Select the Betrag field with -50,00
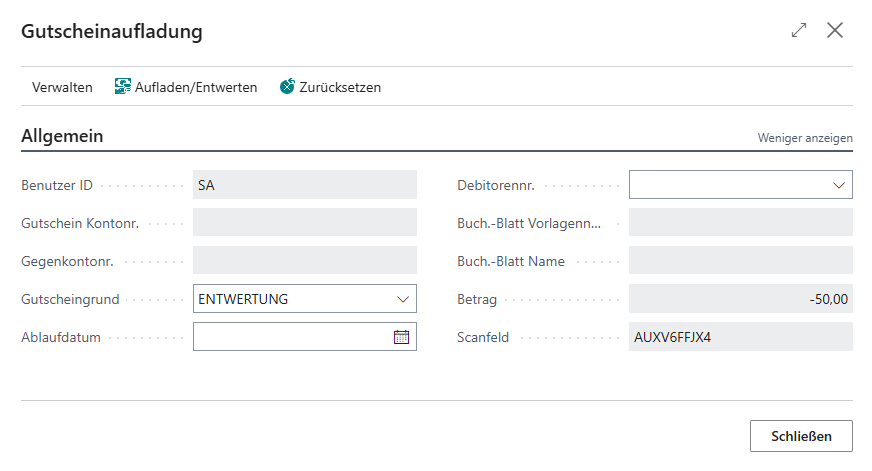 [x=740, y=299]
